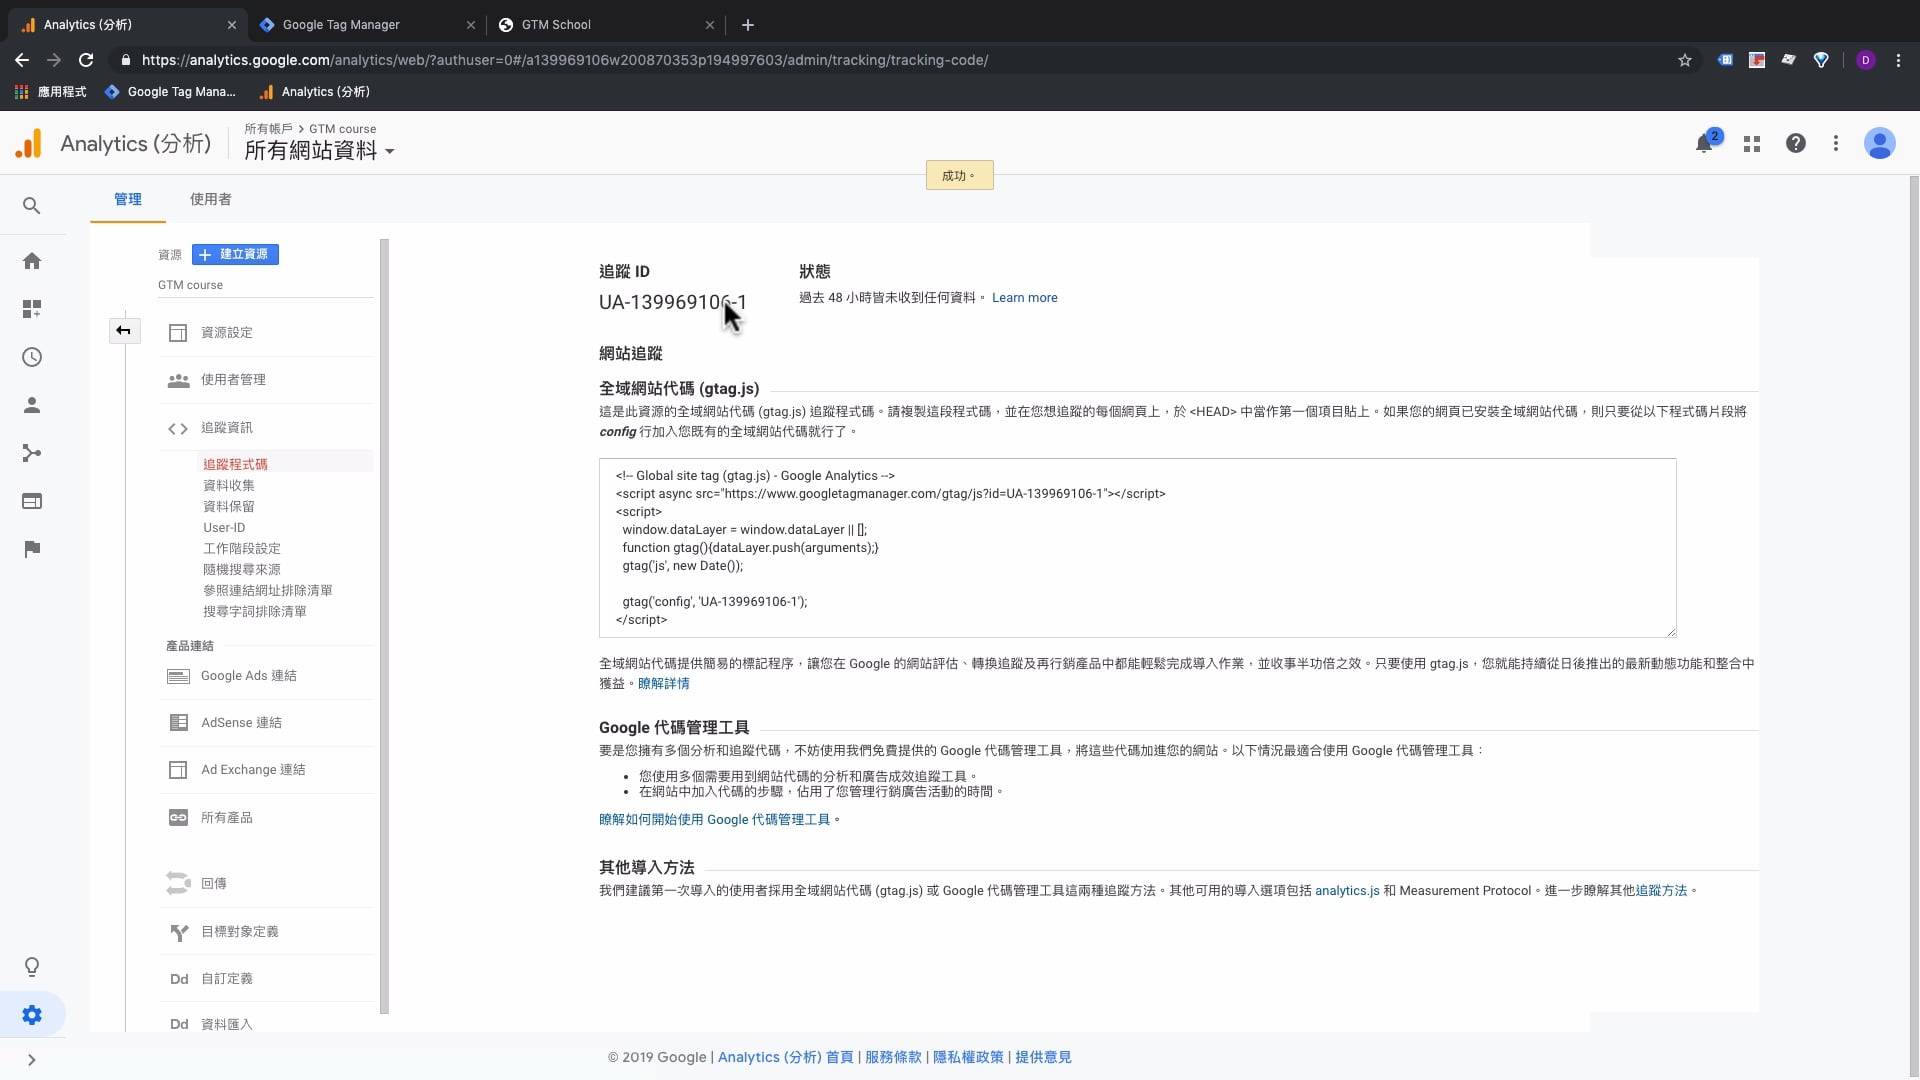Open Analytics three-dot overflow menu
Screen dimensions: 1920x1080
1836,143
